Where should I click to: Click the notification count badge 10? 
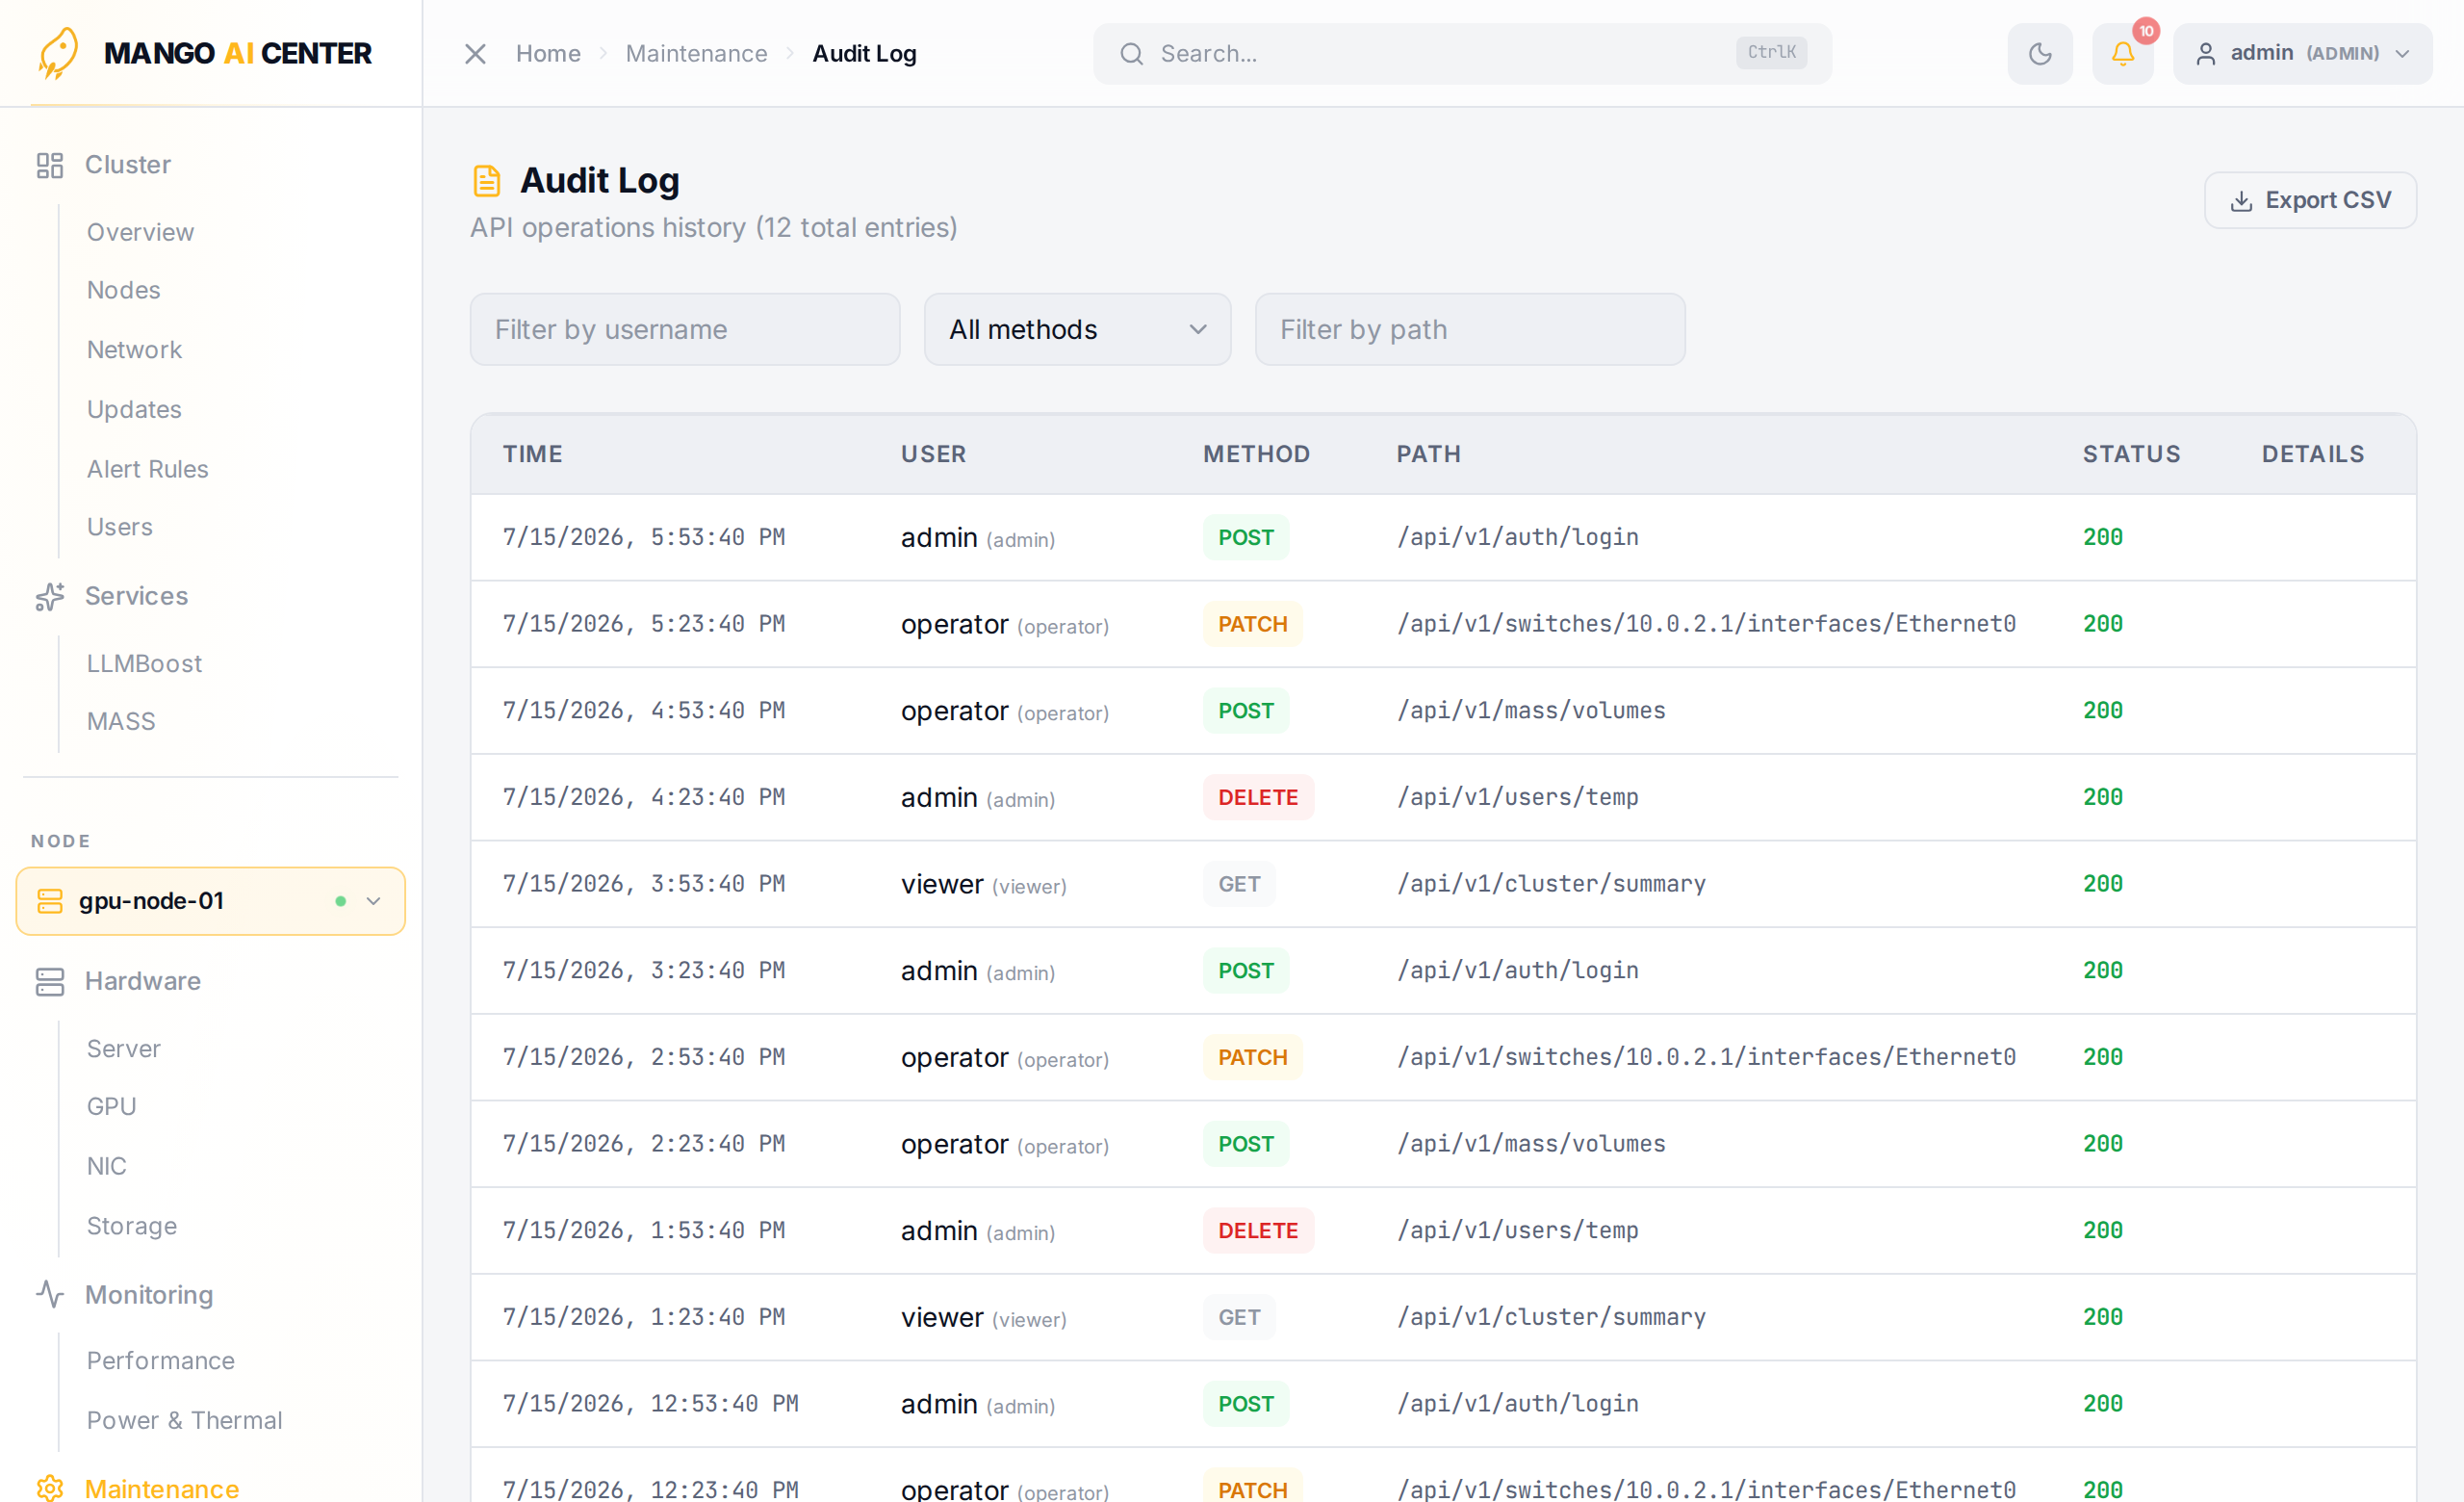click(x=2145, y=31)
